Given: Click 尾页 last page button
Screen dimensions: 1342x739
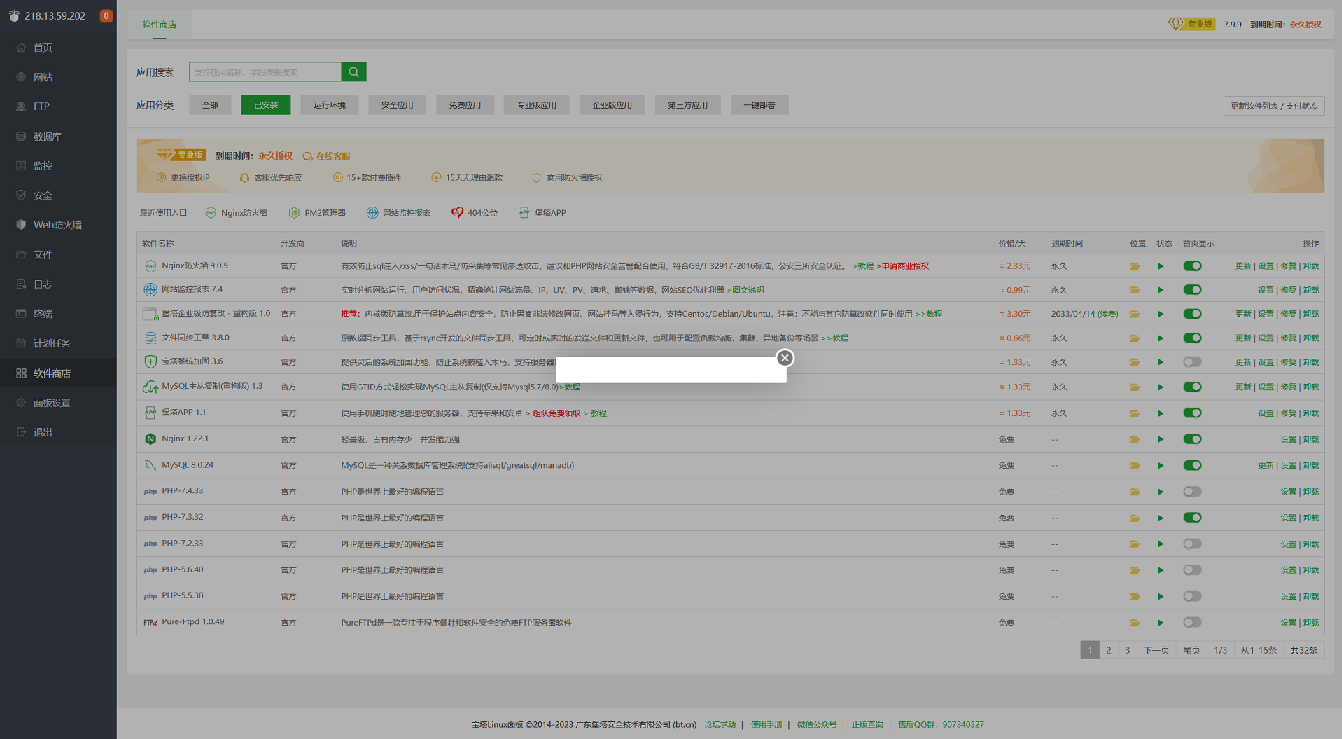Looking at the screenshot, I should (x=1191, y=650).
